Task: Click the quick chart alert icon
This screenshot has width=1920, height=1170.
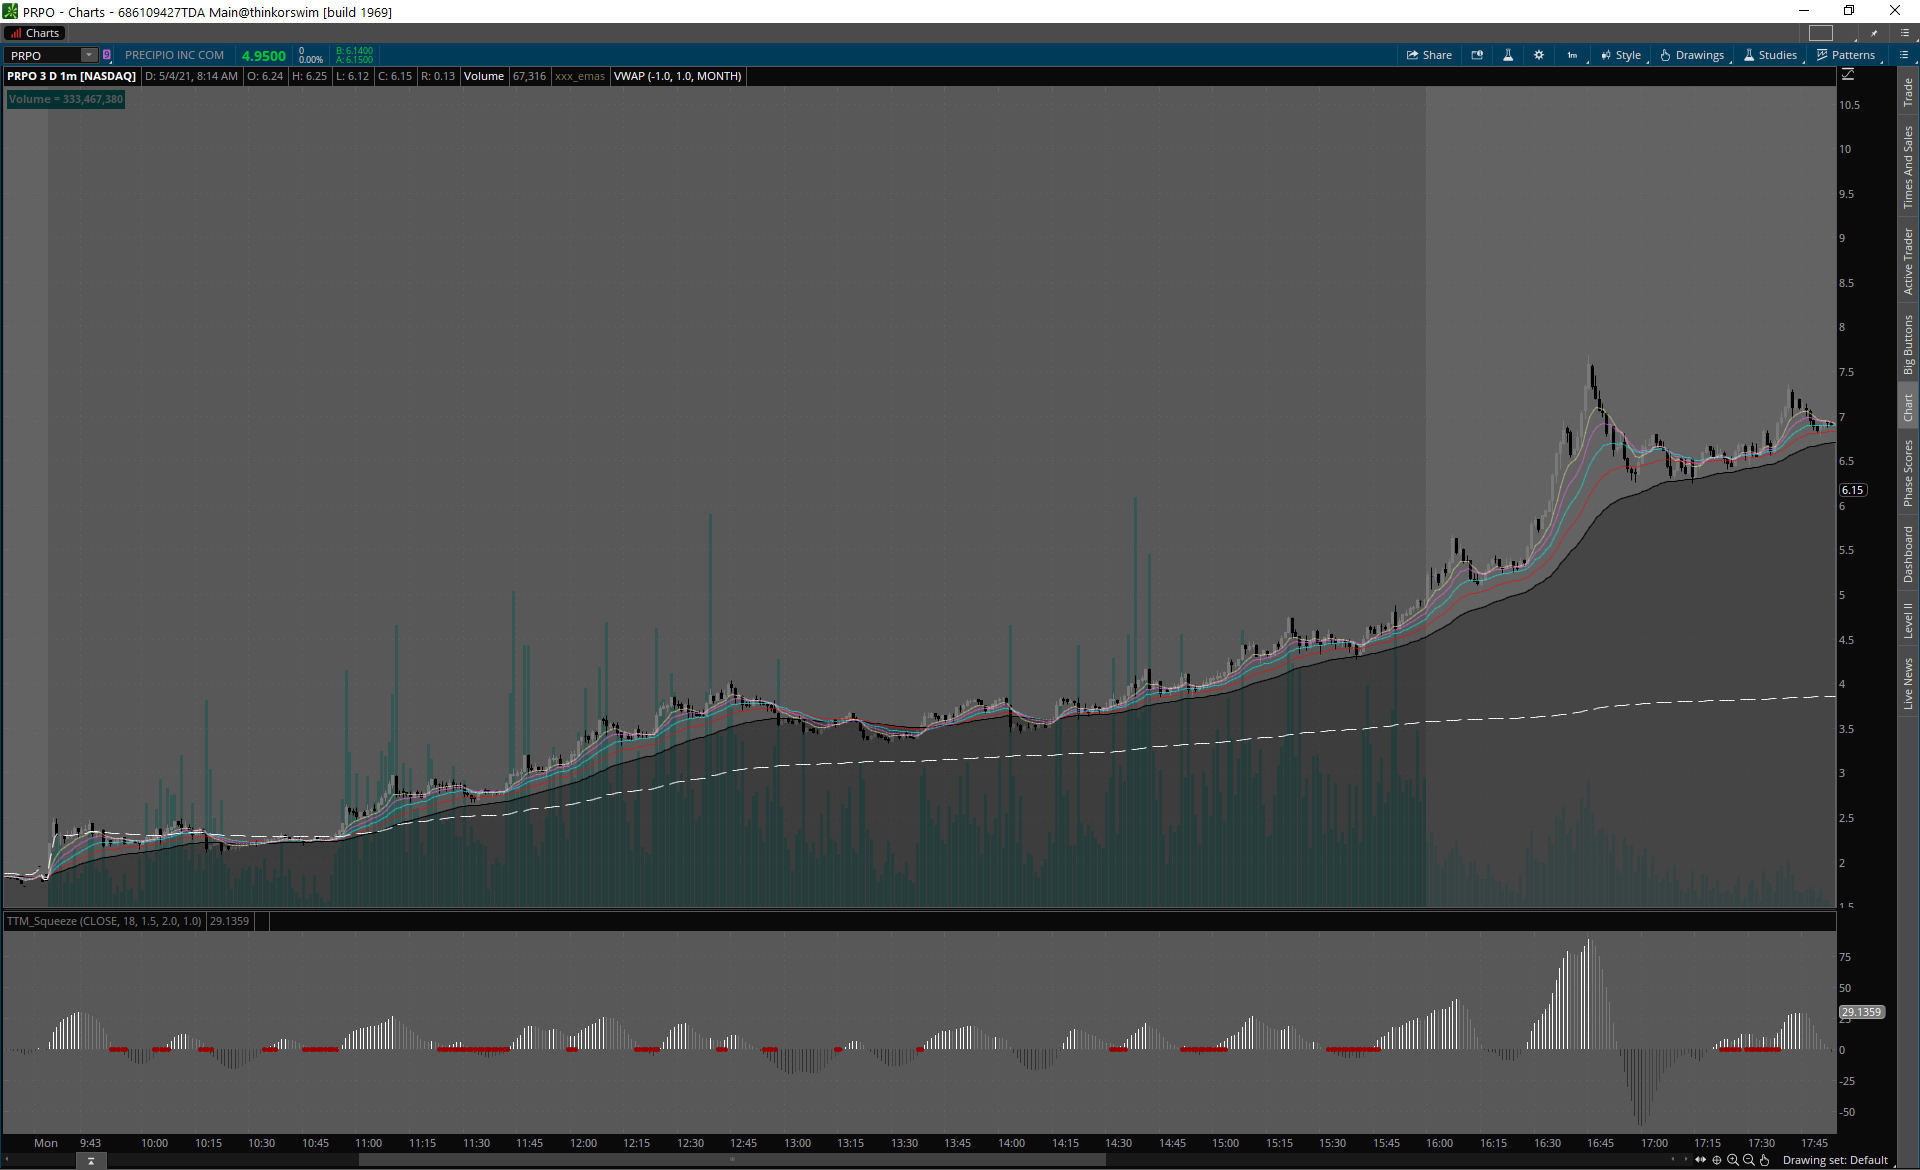Action: click(x=1477, y=55)
